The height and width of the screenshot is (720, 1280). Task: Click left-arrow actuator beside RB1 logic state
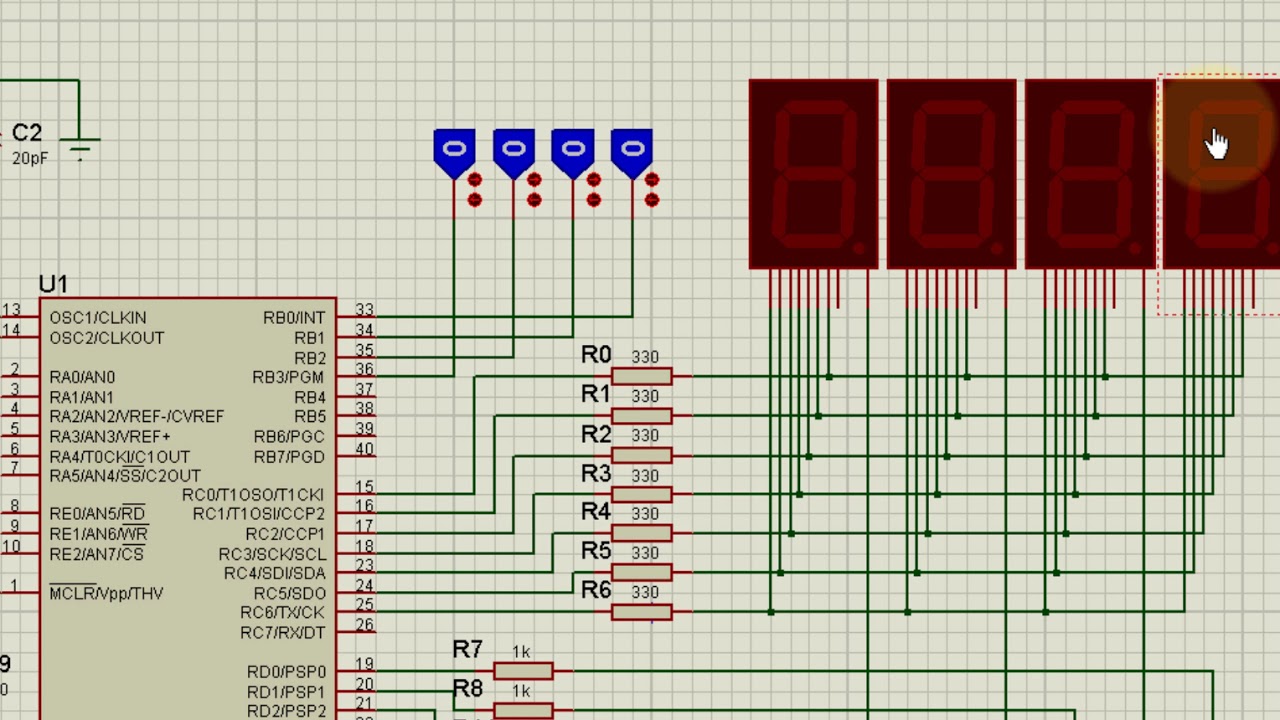click(x=593, y=200)
